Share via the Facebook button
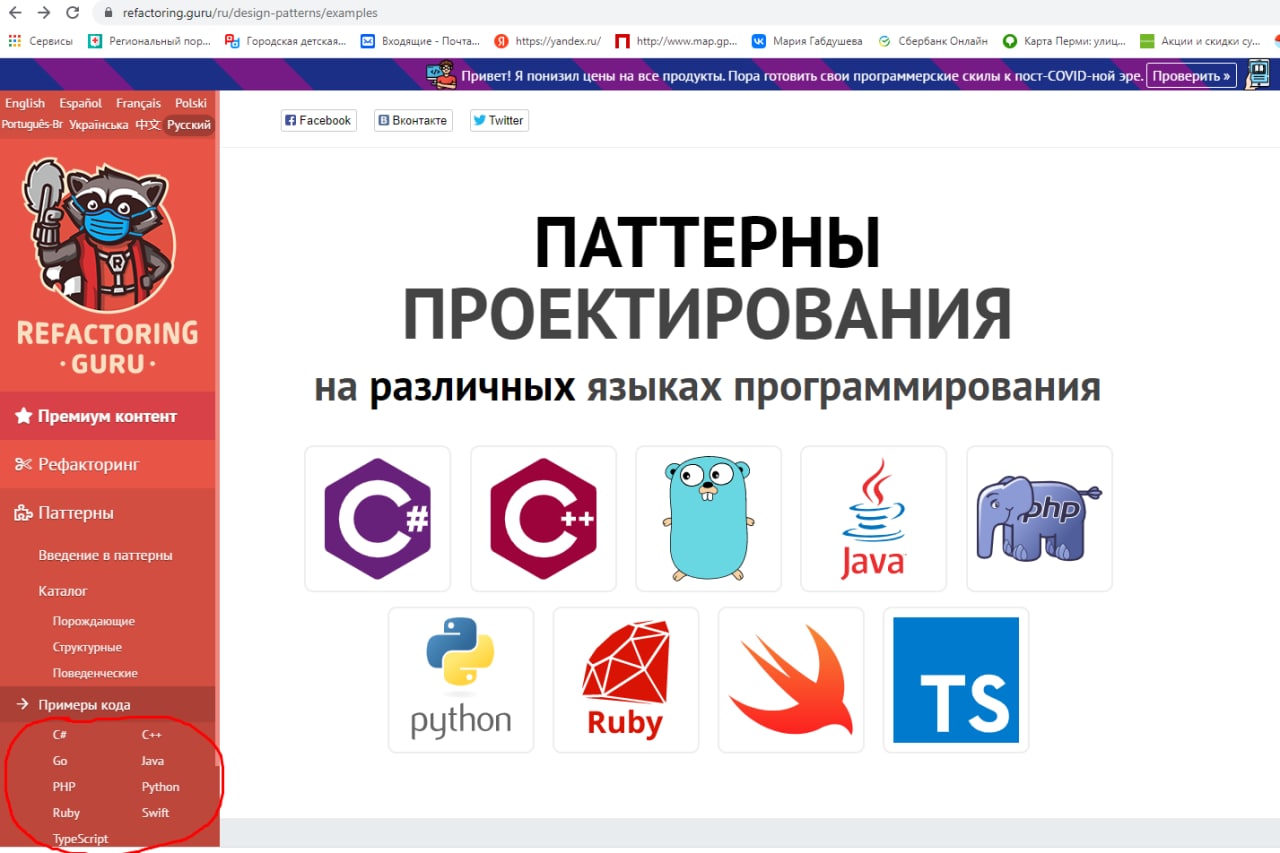The height and width of the screenshot is (853, 1280). coord(318,120)
